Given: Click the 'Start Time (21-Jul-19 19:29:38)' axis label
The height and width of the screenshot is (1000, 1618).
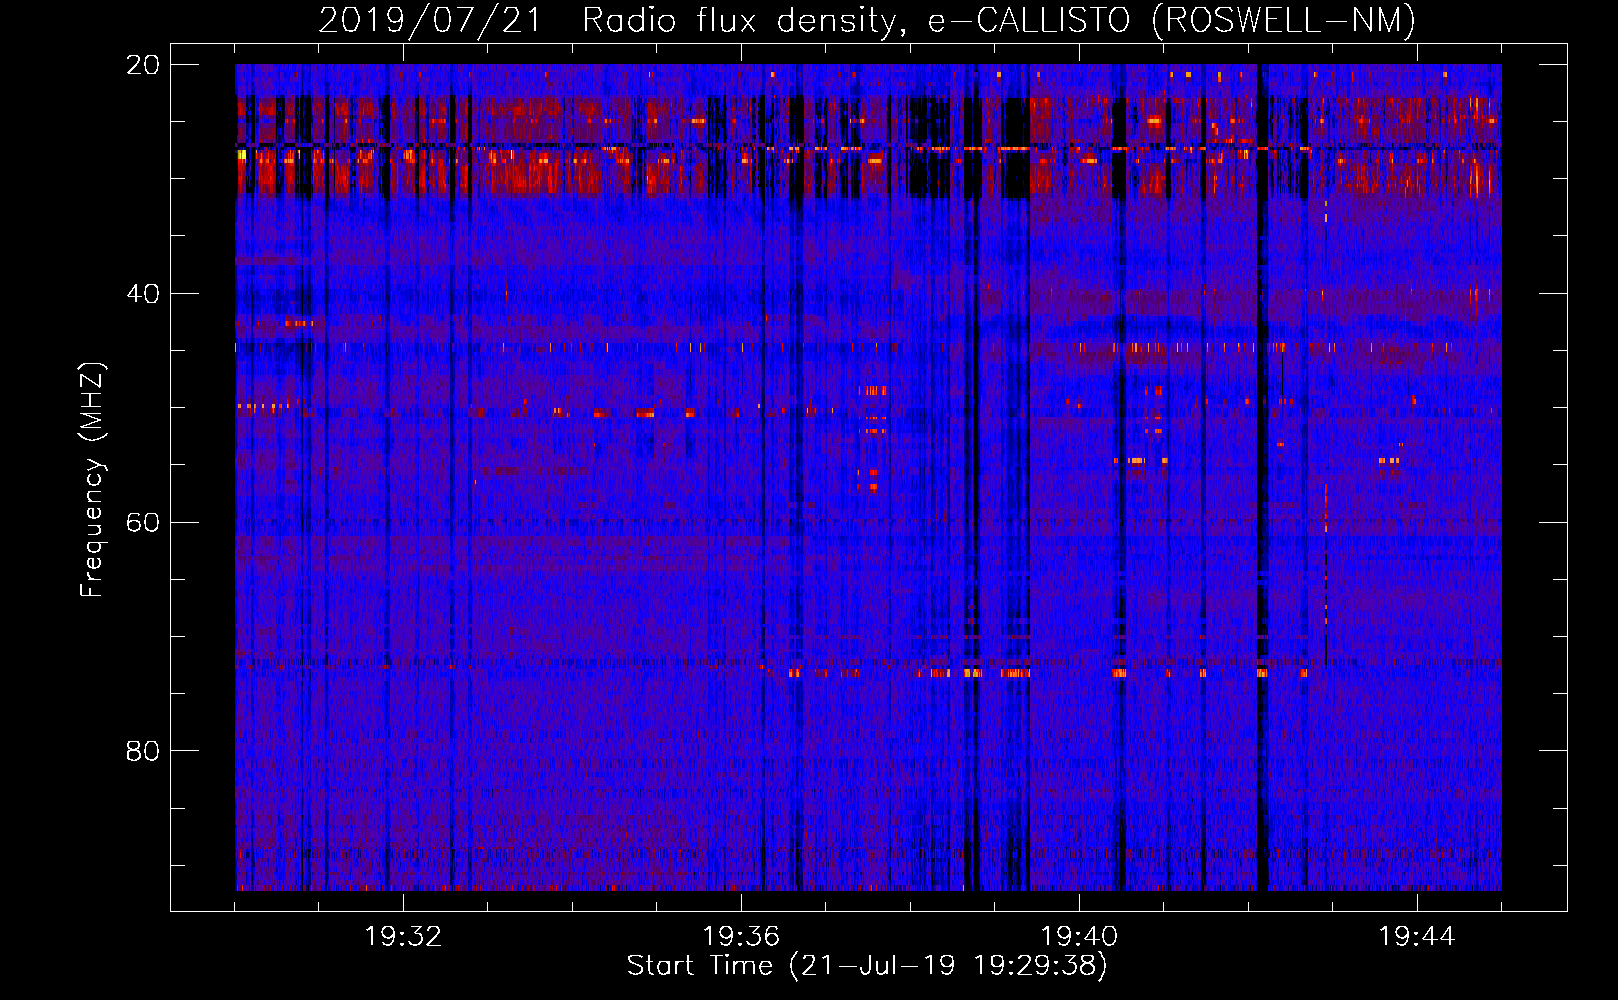Looking at the screenshot, I should (867, 966).
